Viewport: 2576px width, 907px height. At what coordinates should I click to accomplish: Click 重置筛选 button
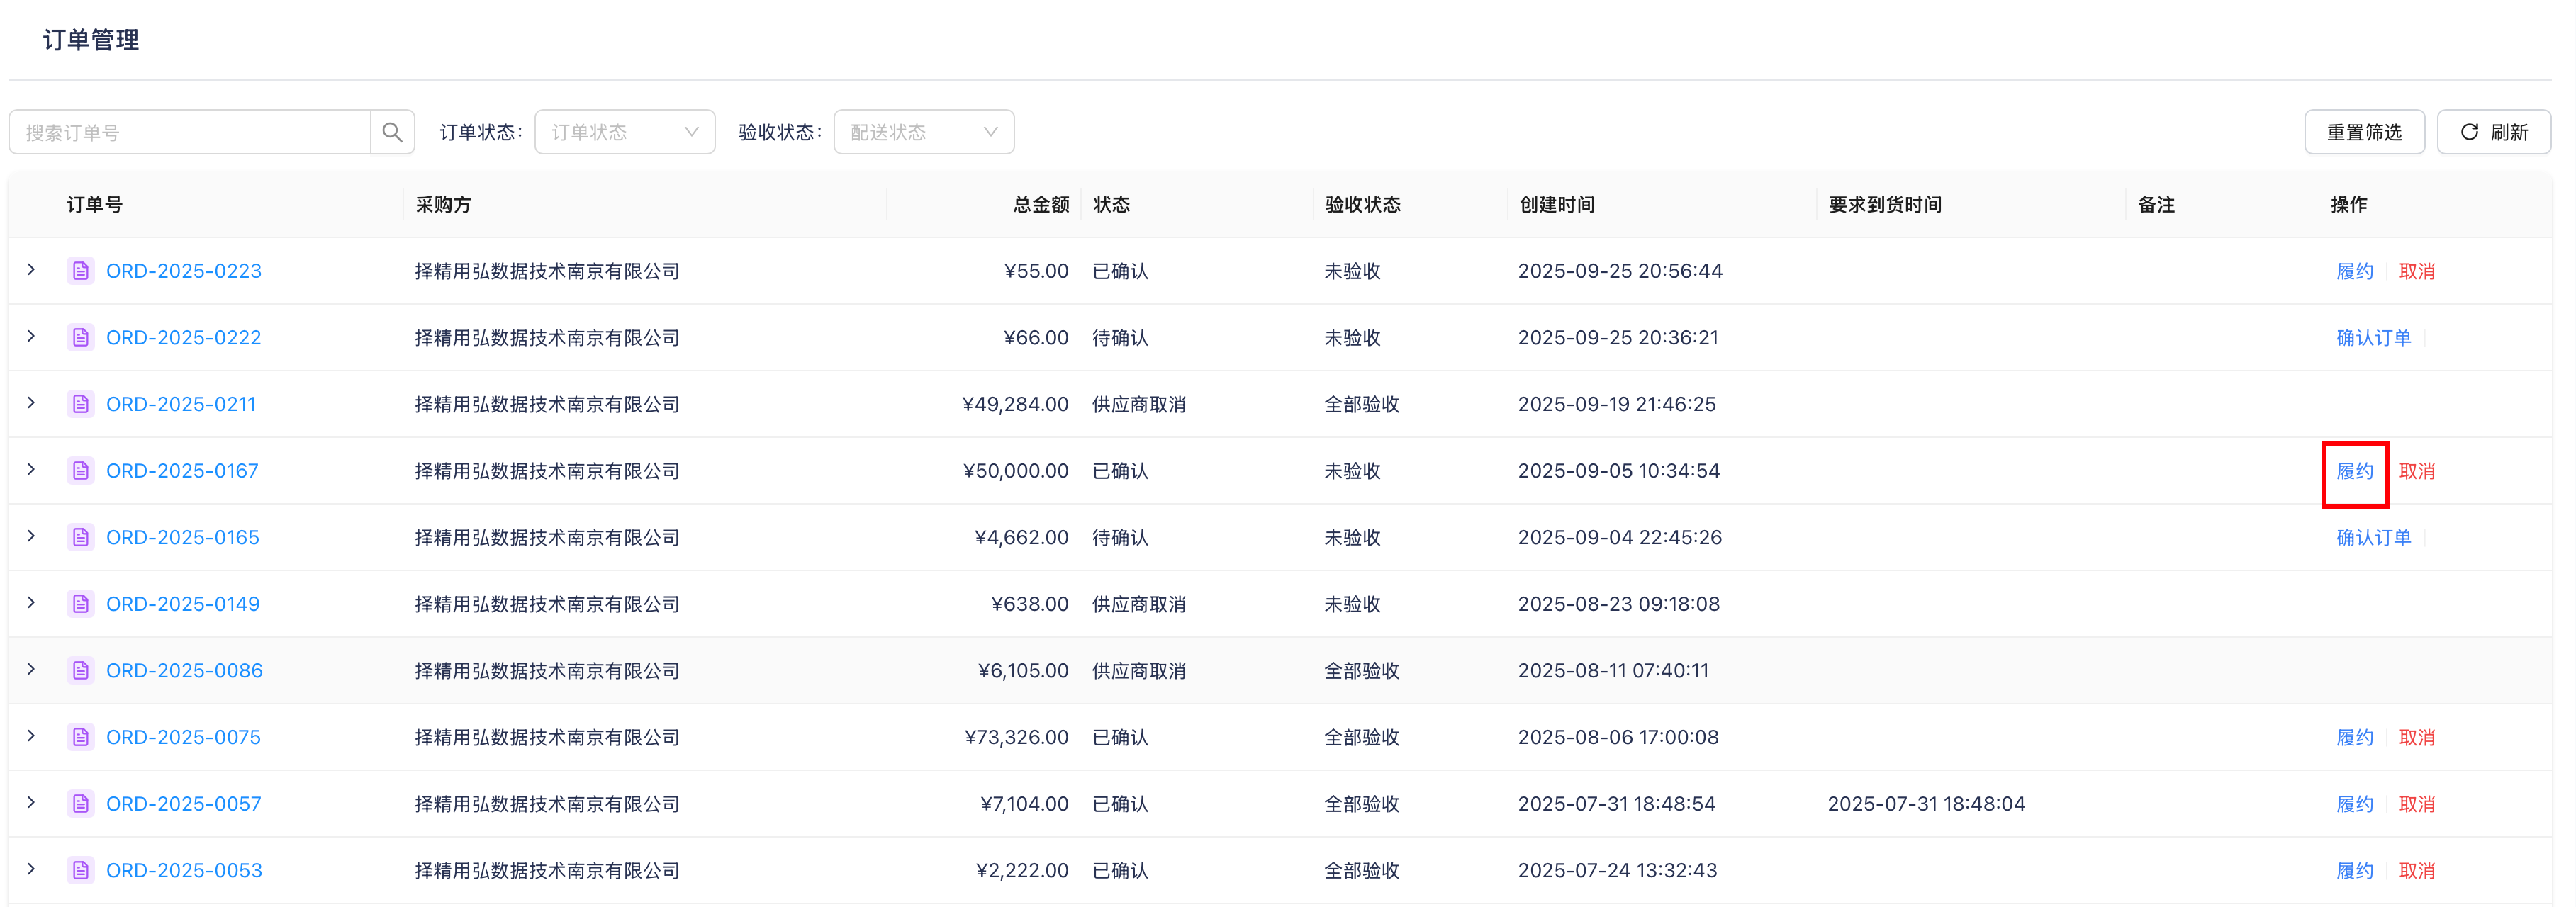tap(2364, 132)
